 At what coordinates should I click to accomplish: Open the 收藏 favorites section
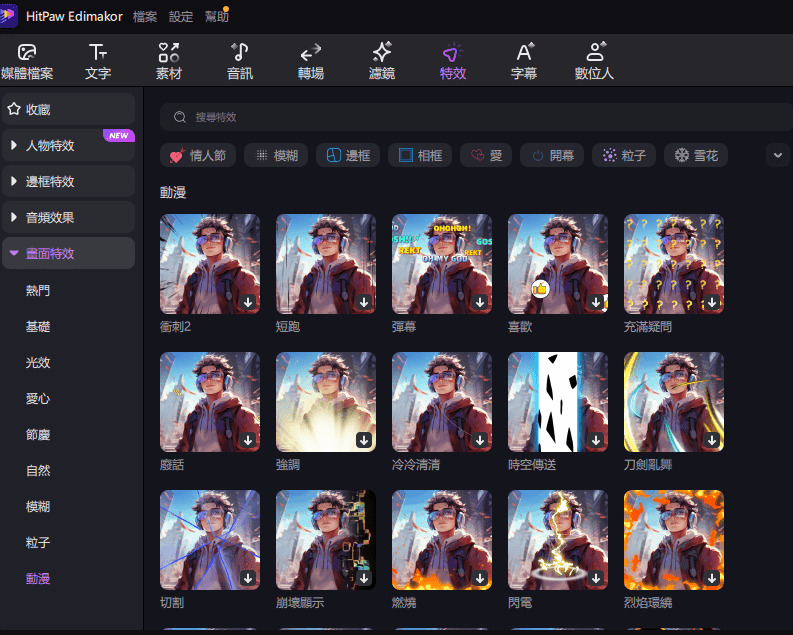tap(68, 109)
